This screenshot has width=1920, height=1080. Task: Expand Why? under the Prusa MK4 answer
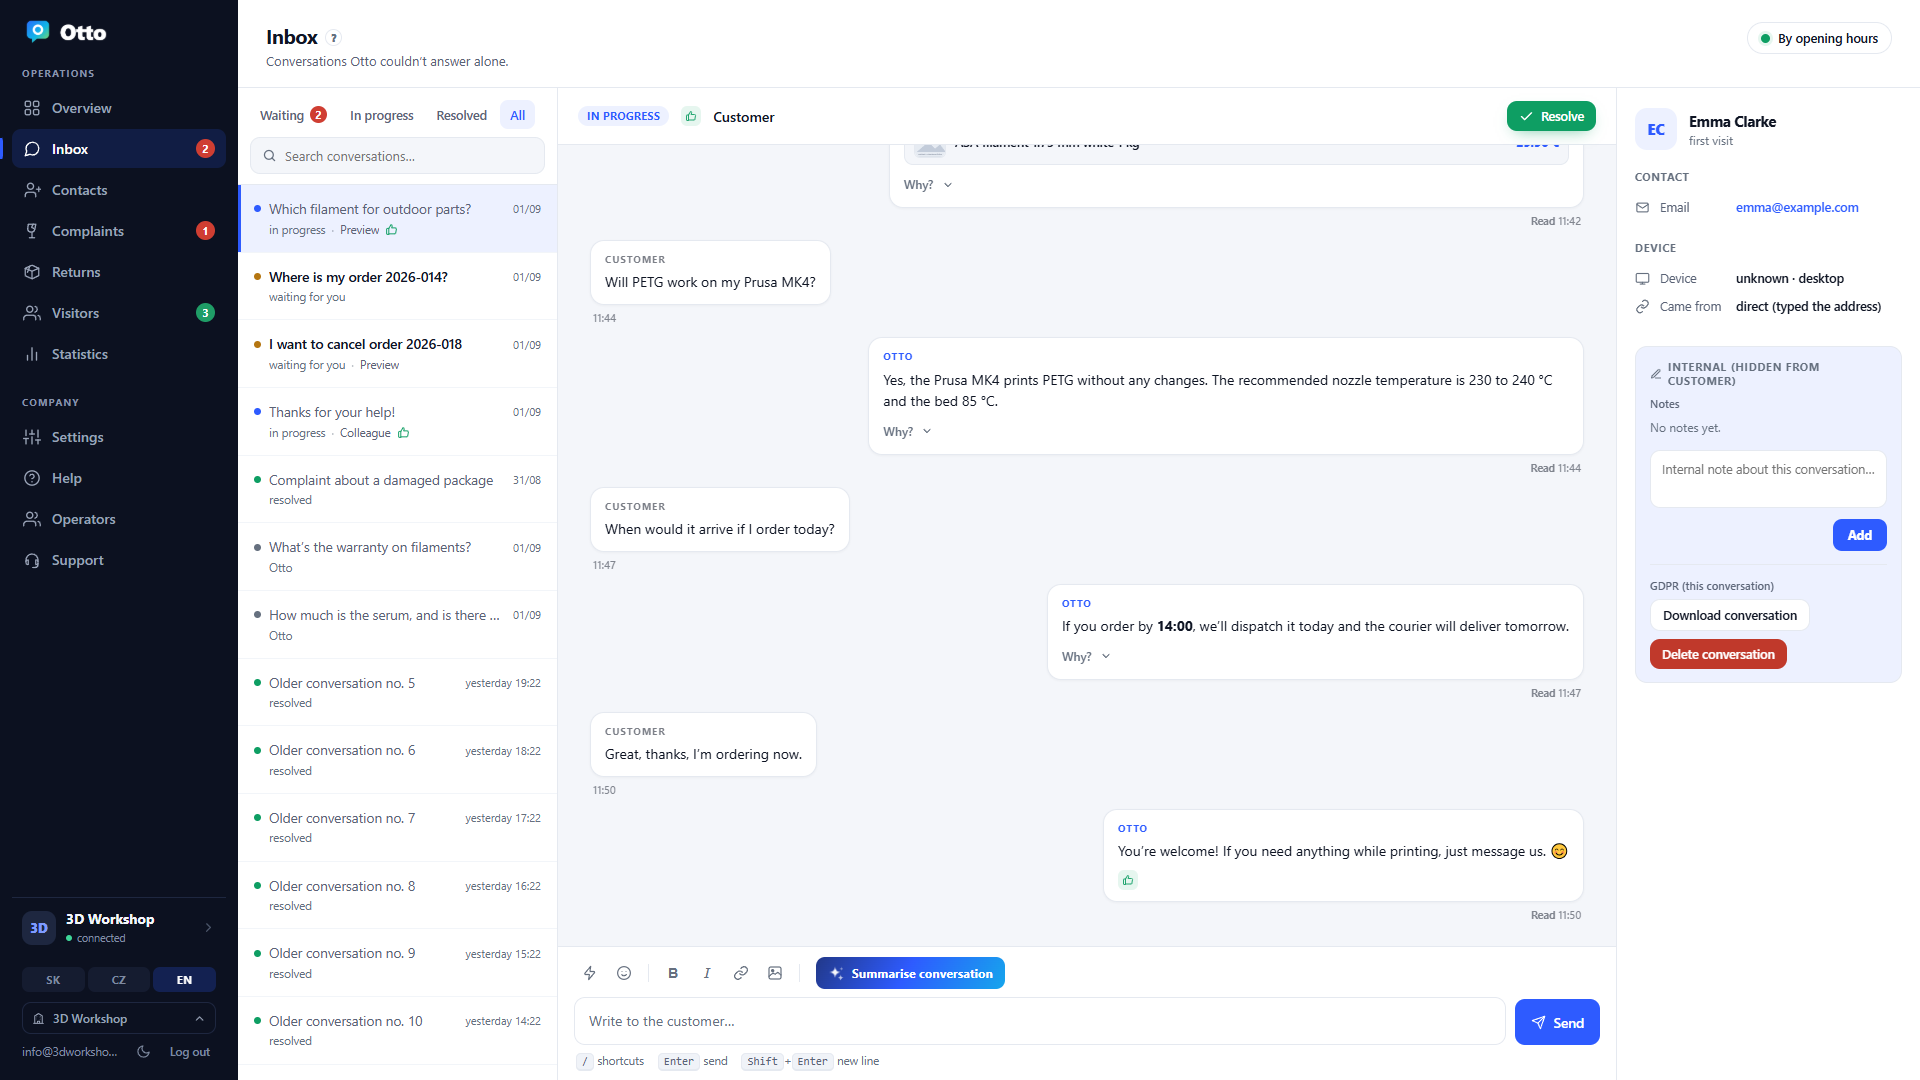click(x=907, y=431)
